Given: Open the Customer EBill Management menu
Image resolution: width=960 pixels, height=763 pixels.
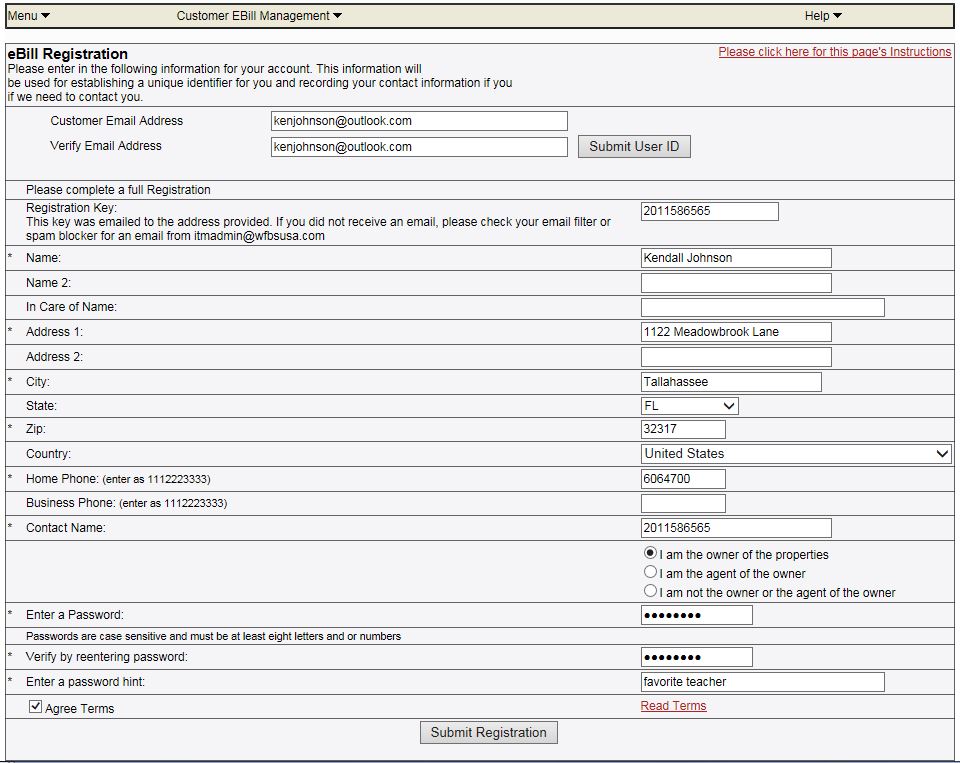Looking at the screenshot, I should [259, 16].
